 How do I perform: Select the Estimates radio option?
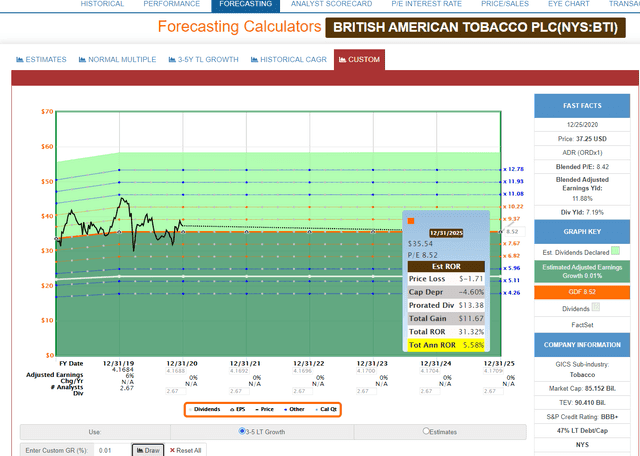coord(426,431)
